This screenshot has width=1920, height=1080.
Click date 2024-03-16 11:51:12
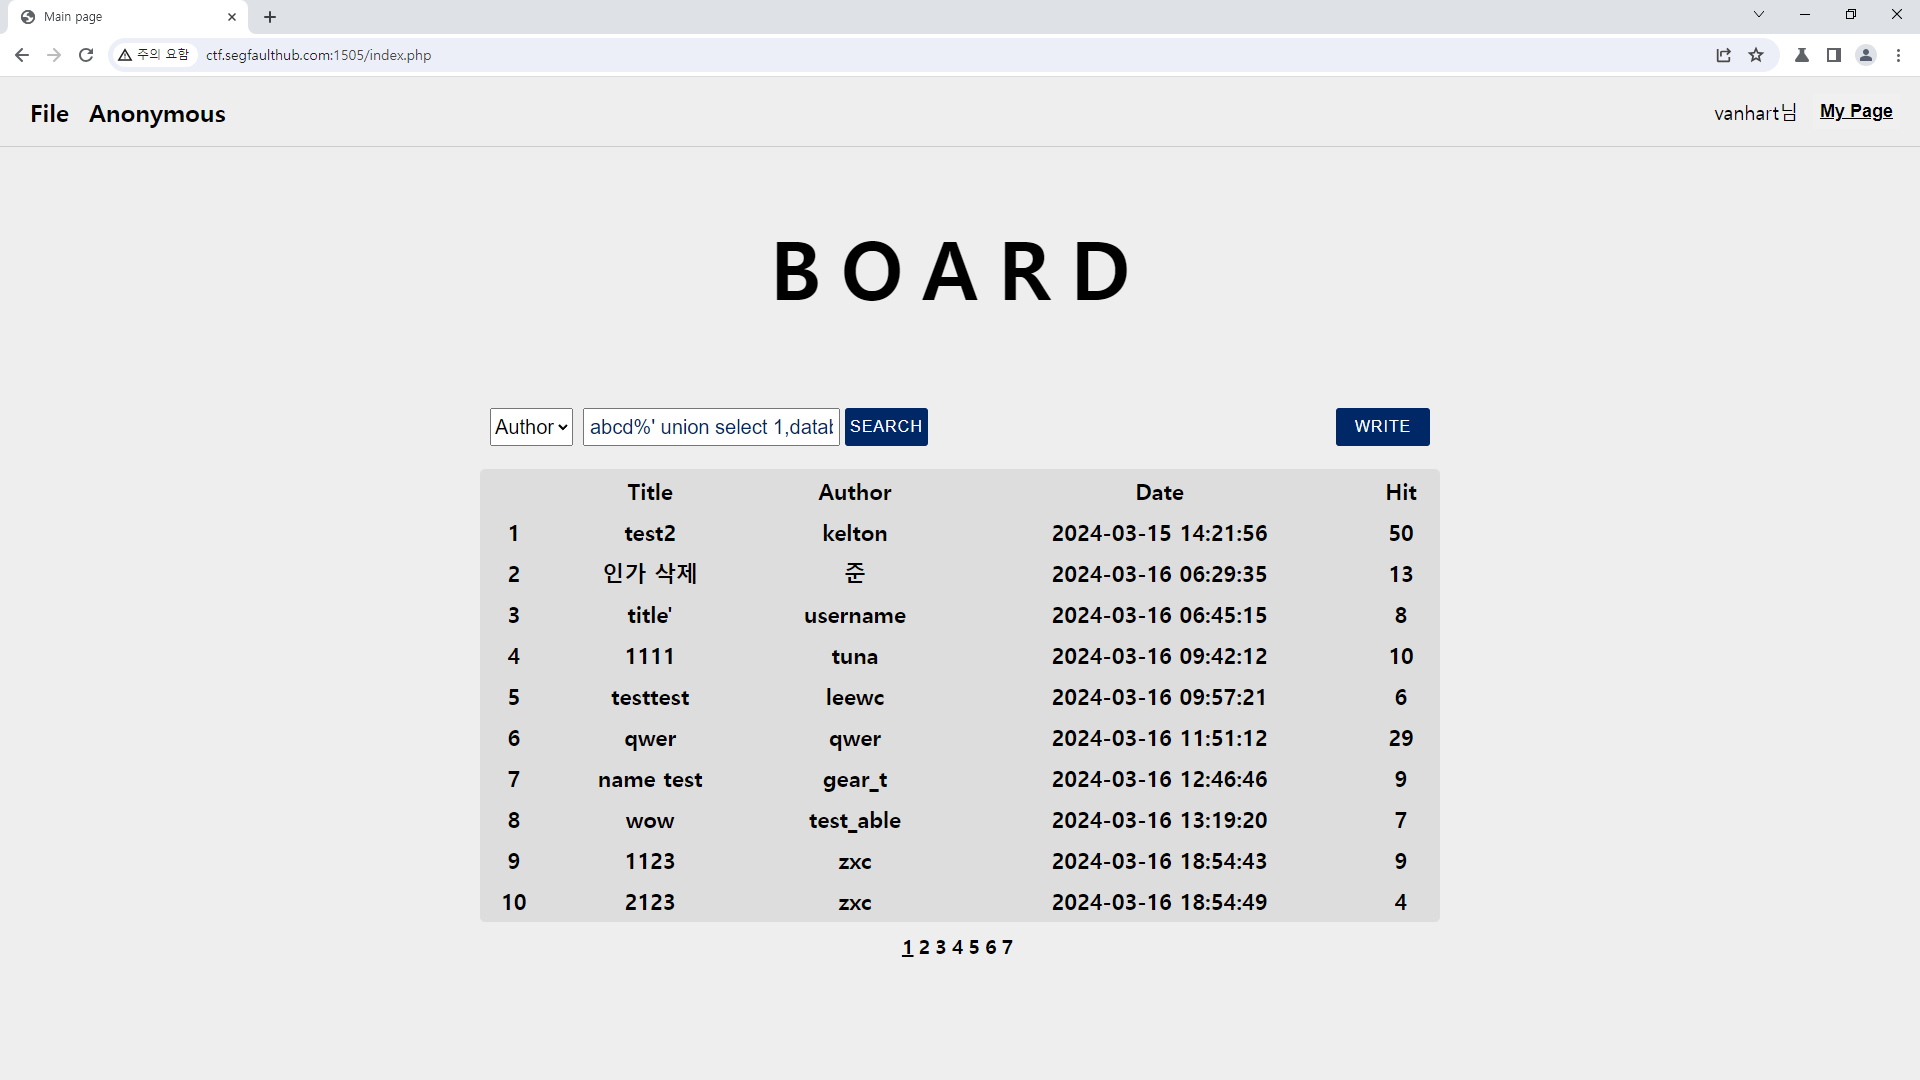[1160, 739]
